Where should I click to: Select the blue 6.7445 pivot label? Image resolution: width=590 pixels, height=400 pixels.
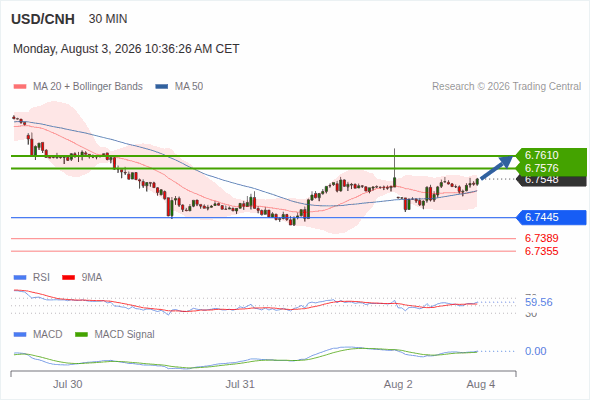pyautogui.click(x=552, y=217)
